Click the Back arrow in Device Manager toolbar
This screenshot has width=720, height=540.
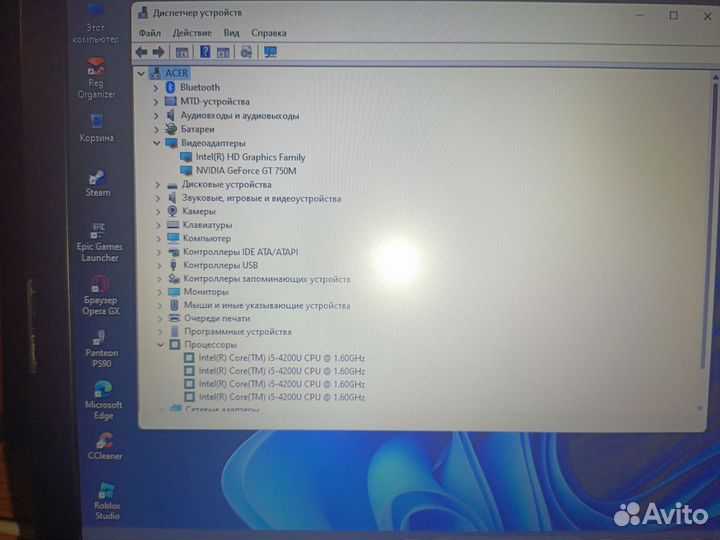[x=141, y=52]
